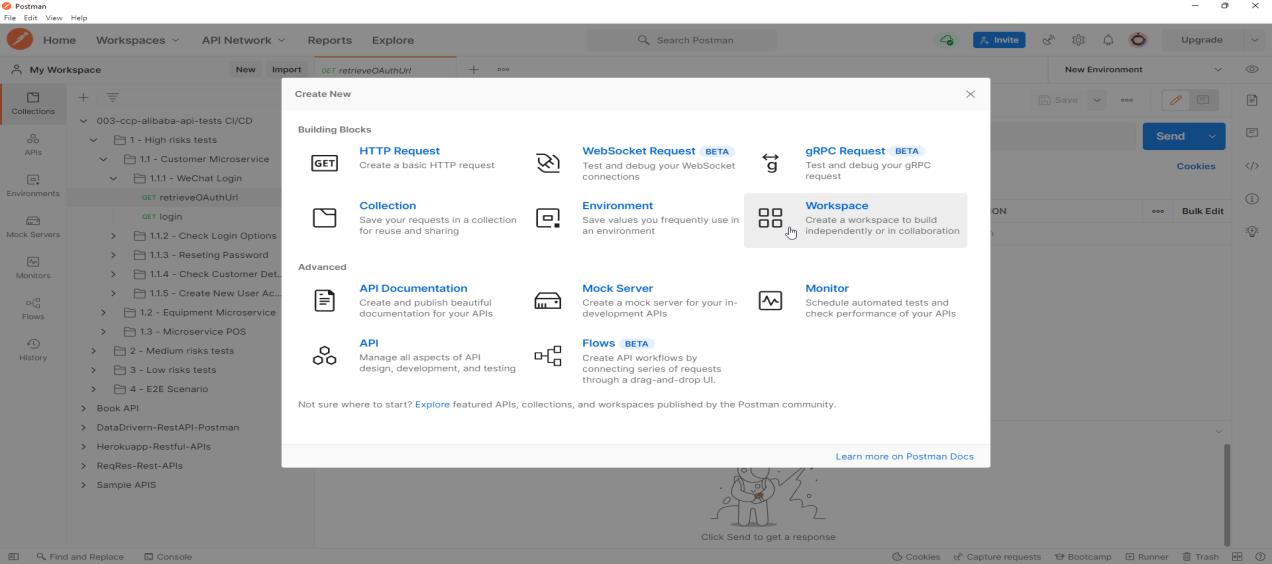Click the Postman logo icon

point(19,40)
